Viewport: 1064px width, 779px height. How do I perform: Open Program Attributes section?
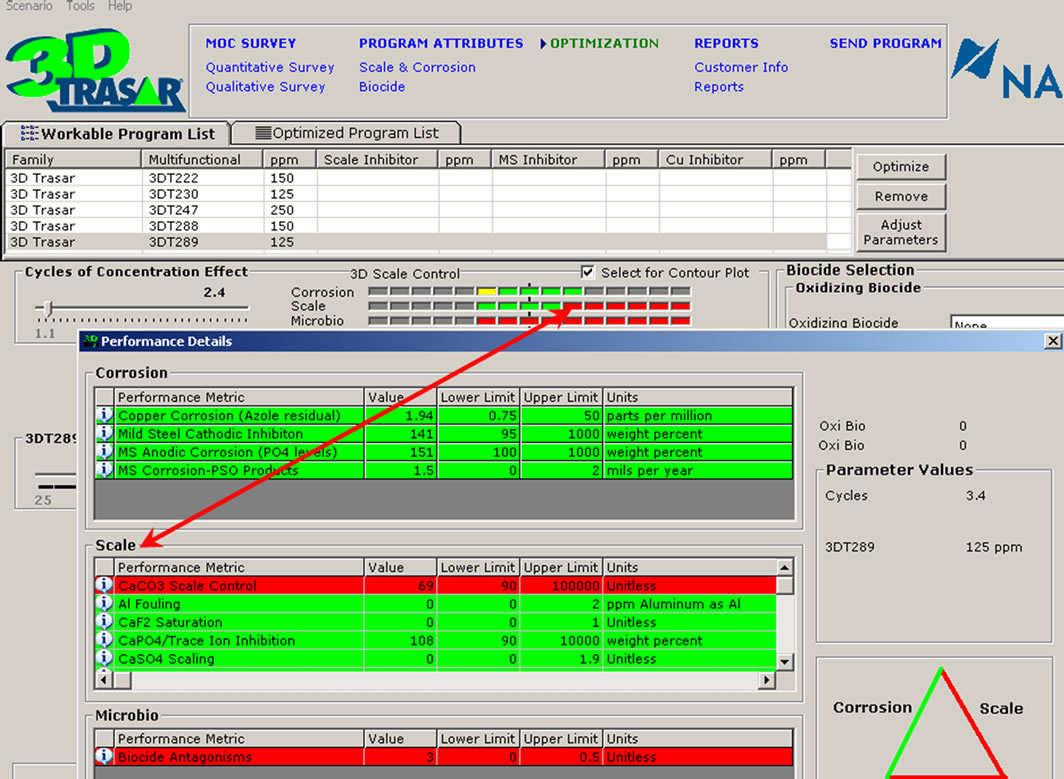click(441, 43)
